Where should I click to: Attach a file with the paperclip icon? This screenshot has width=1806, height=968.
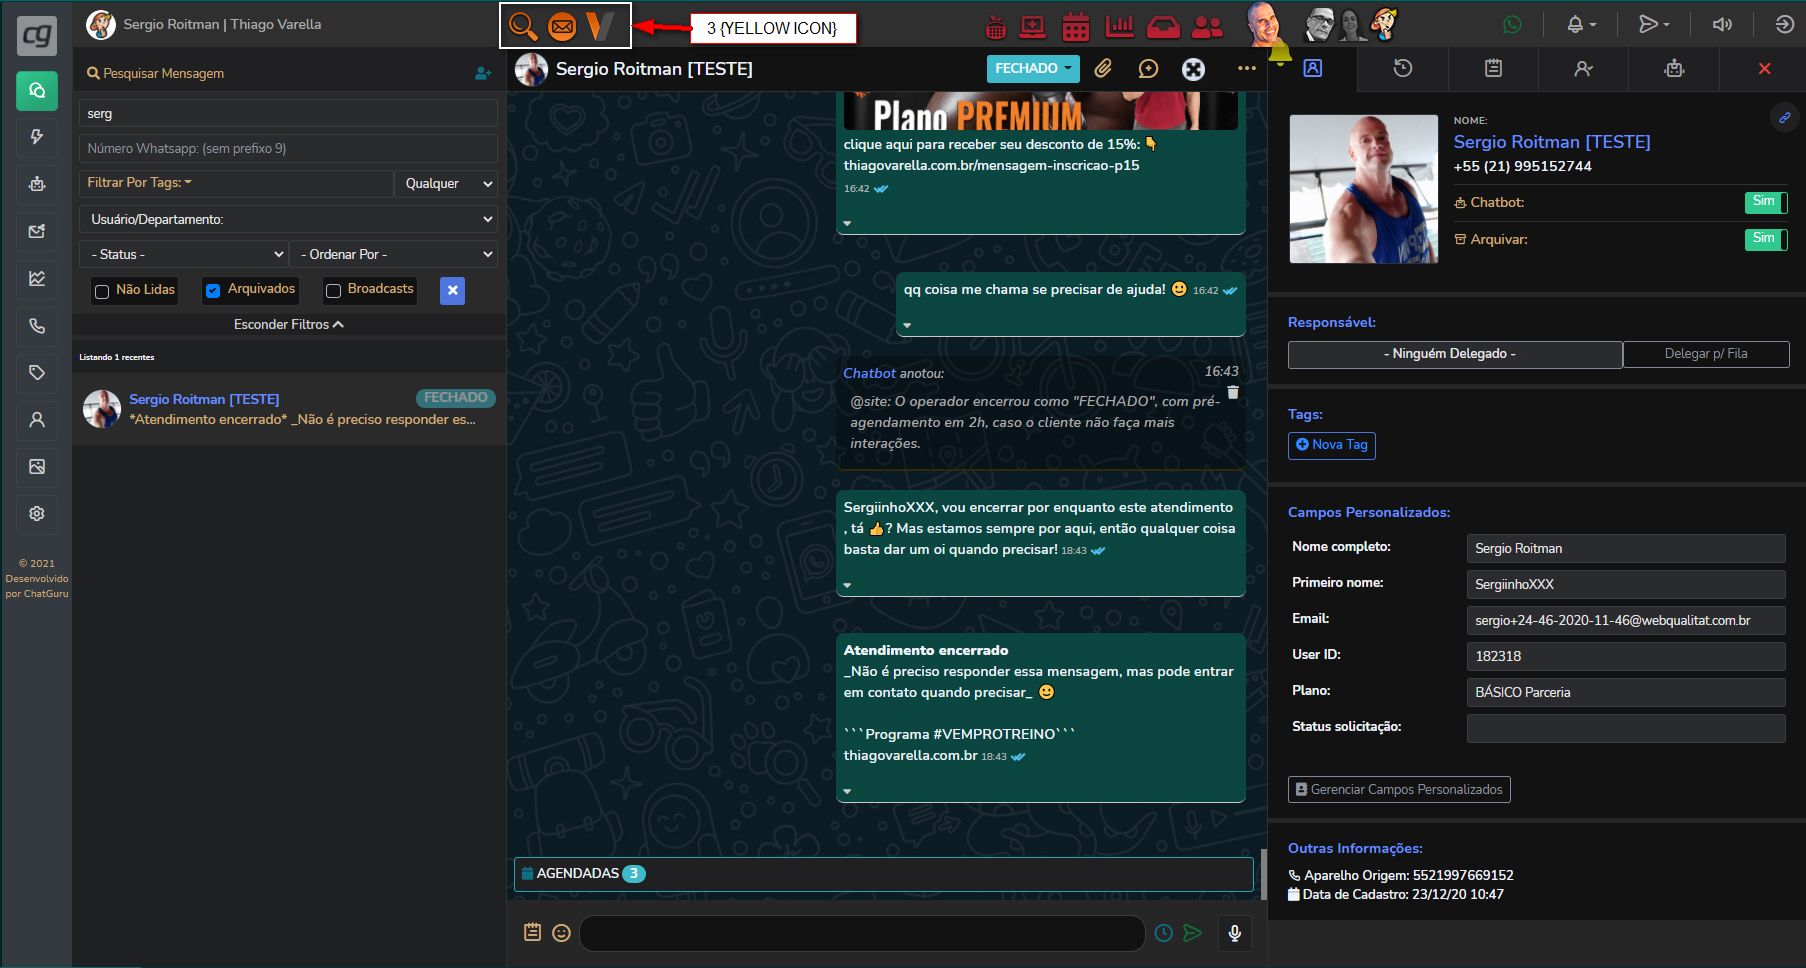pyautogui.click(x=1103, y=68)
